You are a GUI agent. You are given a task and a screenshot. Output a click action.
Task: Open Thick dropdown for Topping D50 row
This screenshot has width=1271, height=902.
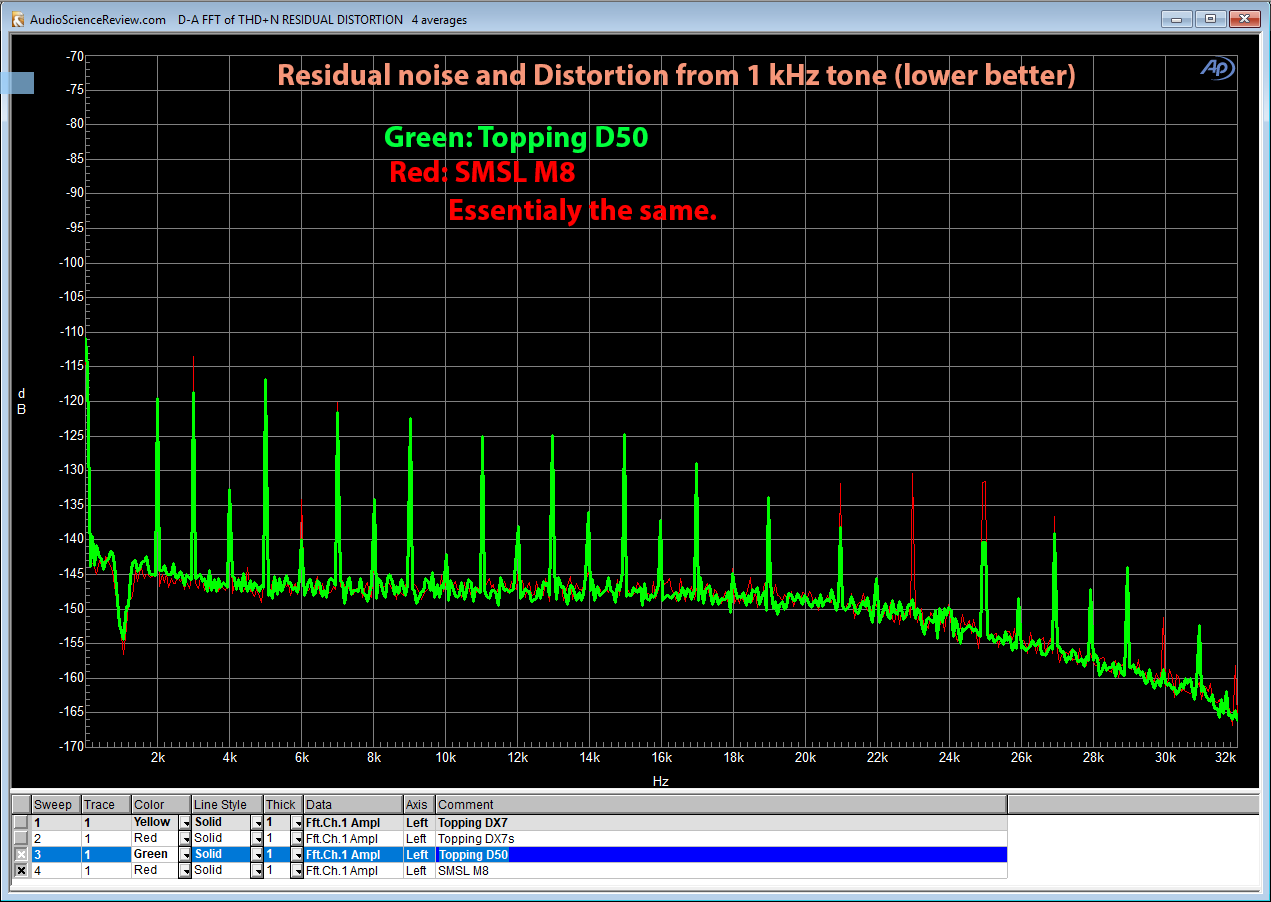coord(297,854)
